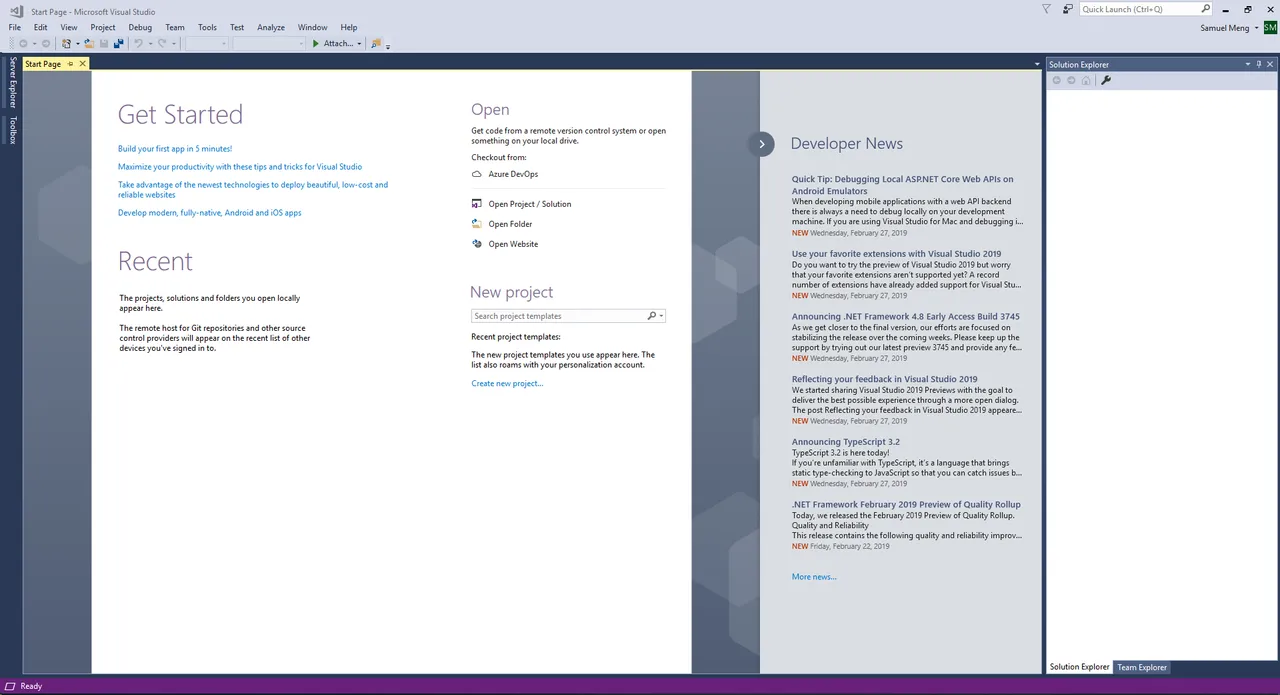The image size is (1280, 695).
Task: Click the Solution Explorer Back icon
Action: pos(1057,80)
